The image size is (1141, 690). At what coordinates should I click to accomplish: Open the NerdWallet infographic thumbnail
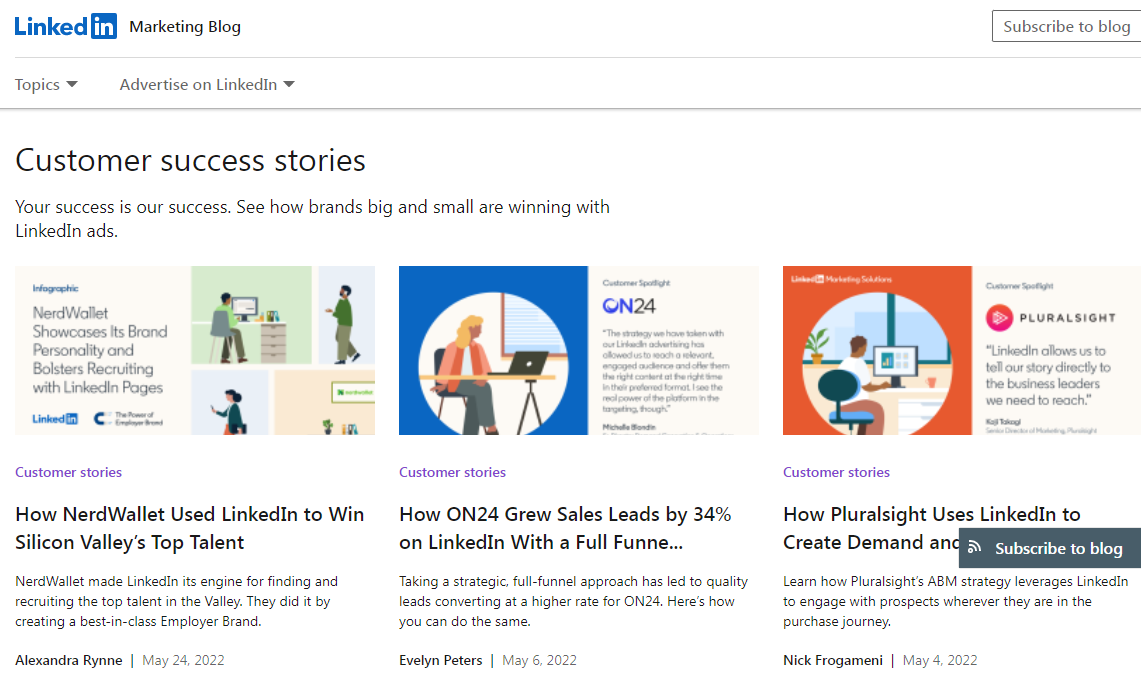[195, 350]
